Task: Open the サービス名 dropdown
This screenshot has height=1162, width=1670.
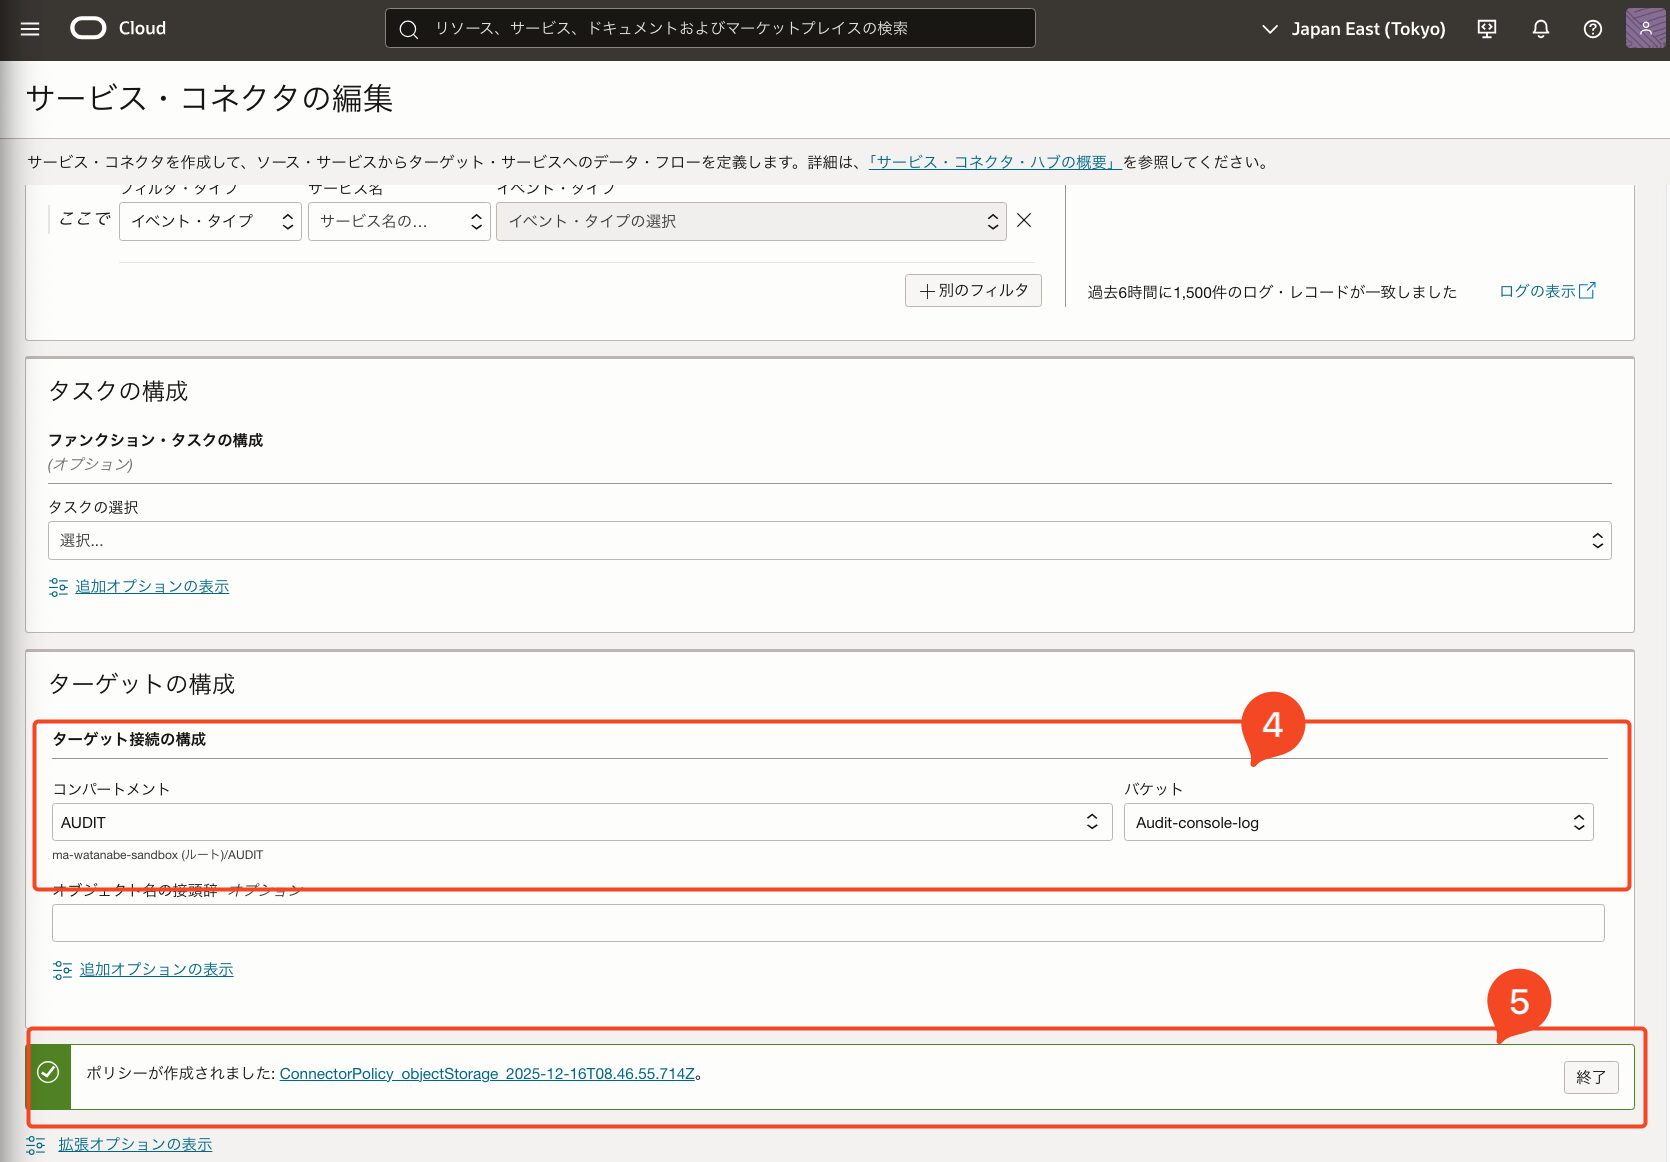Action: click(x=399, y=222)
